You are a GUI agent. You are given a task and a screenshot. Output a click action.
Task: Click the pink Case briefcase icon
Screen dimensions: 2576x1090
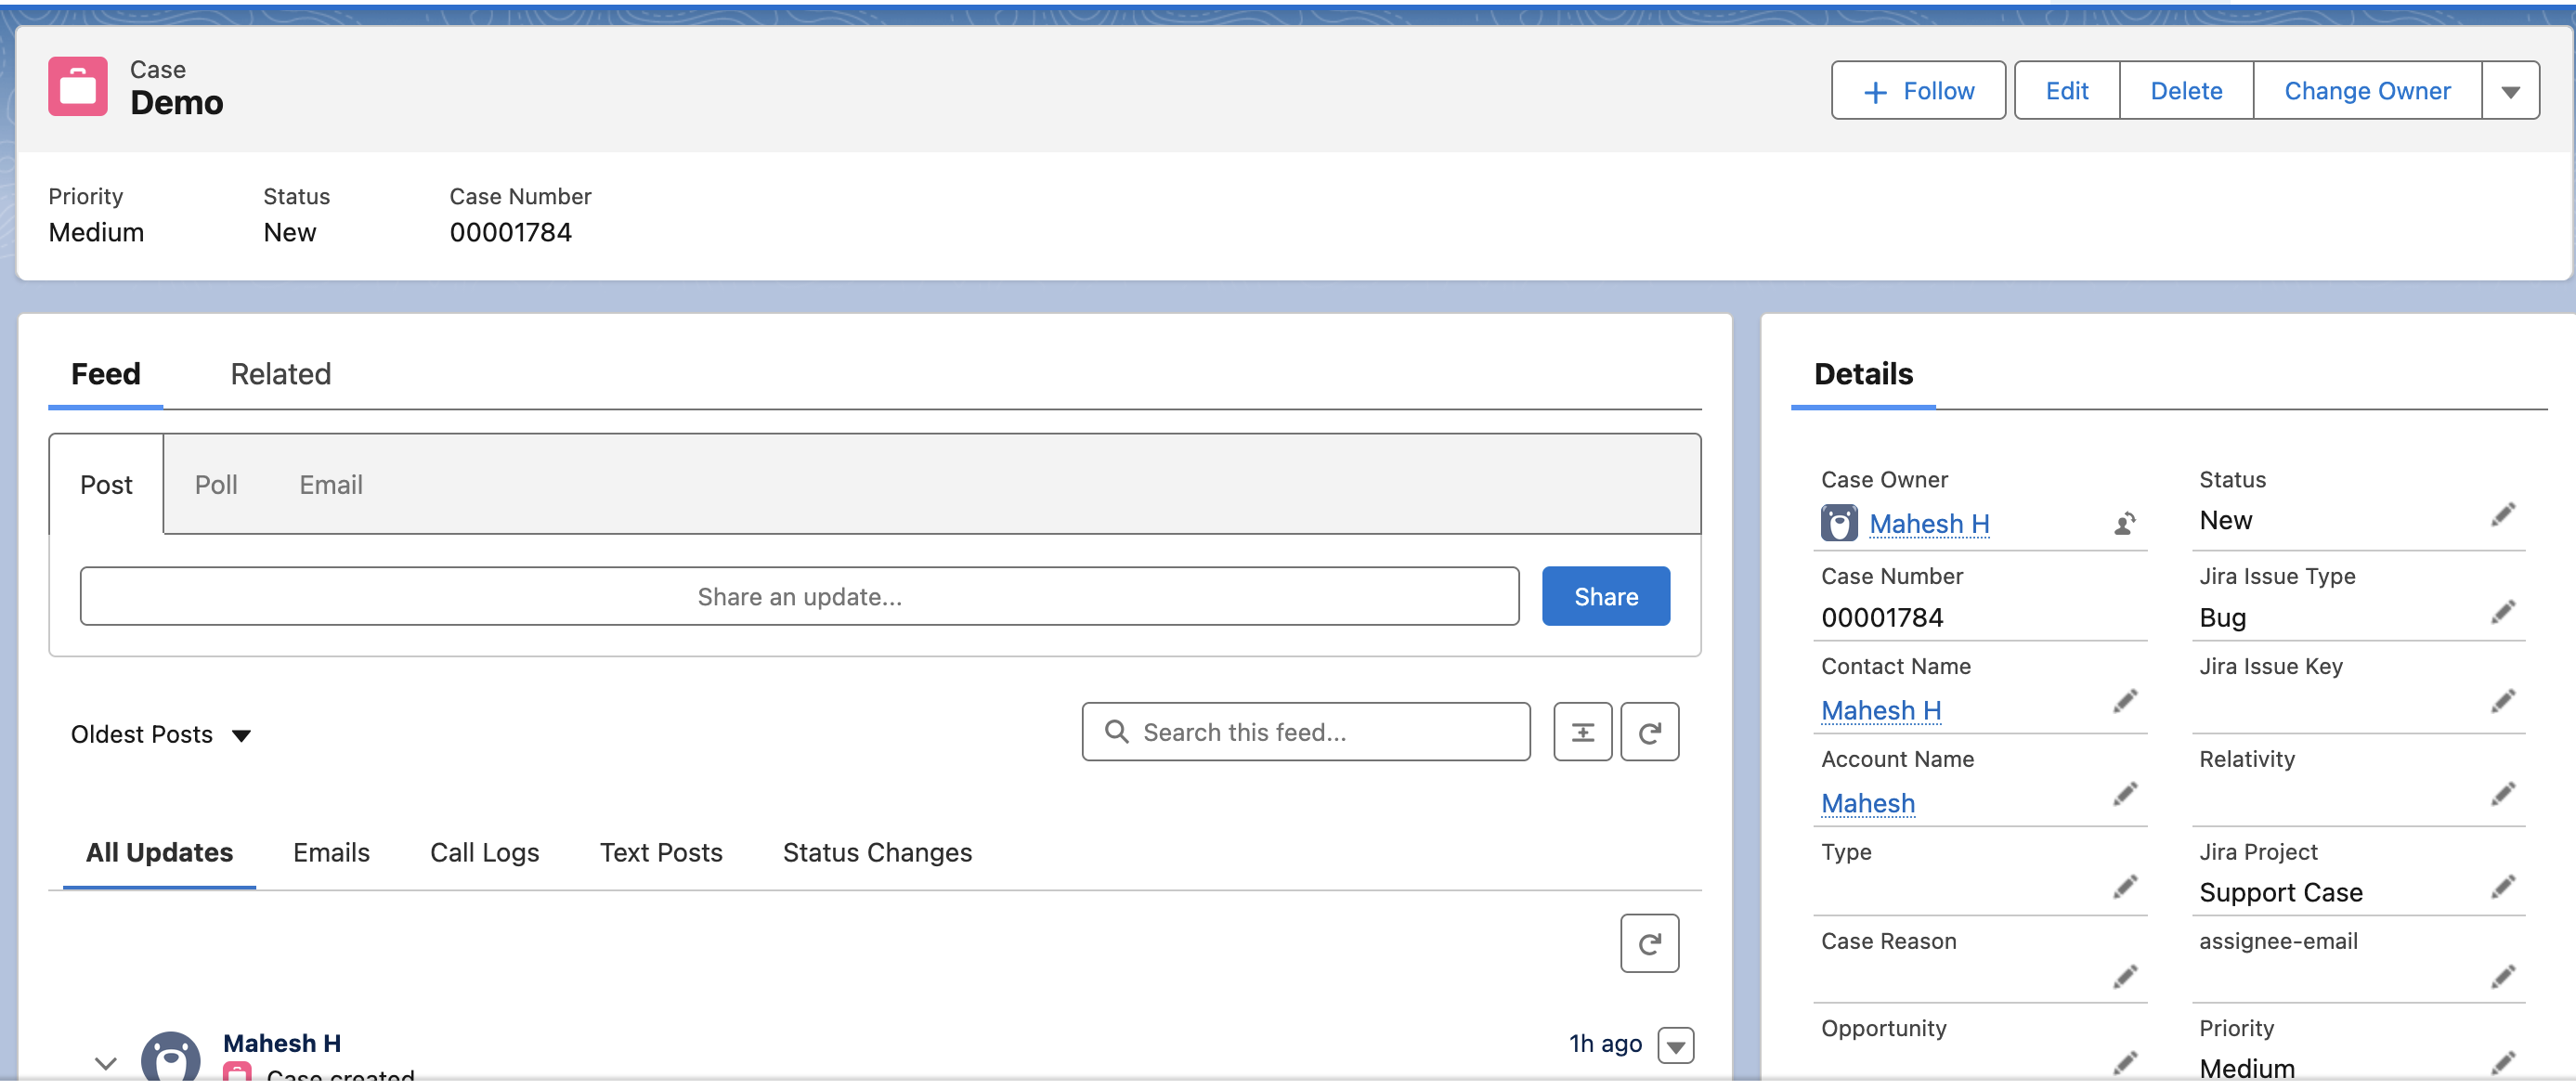click(x=78, y=87)
